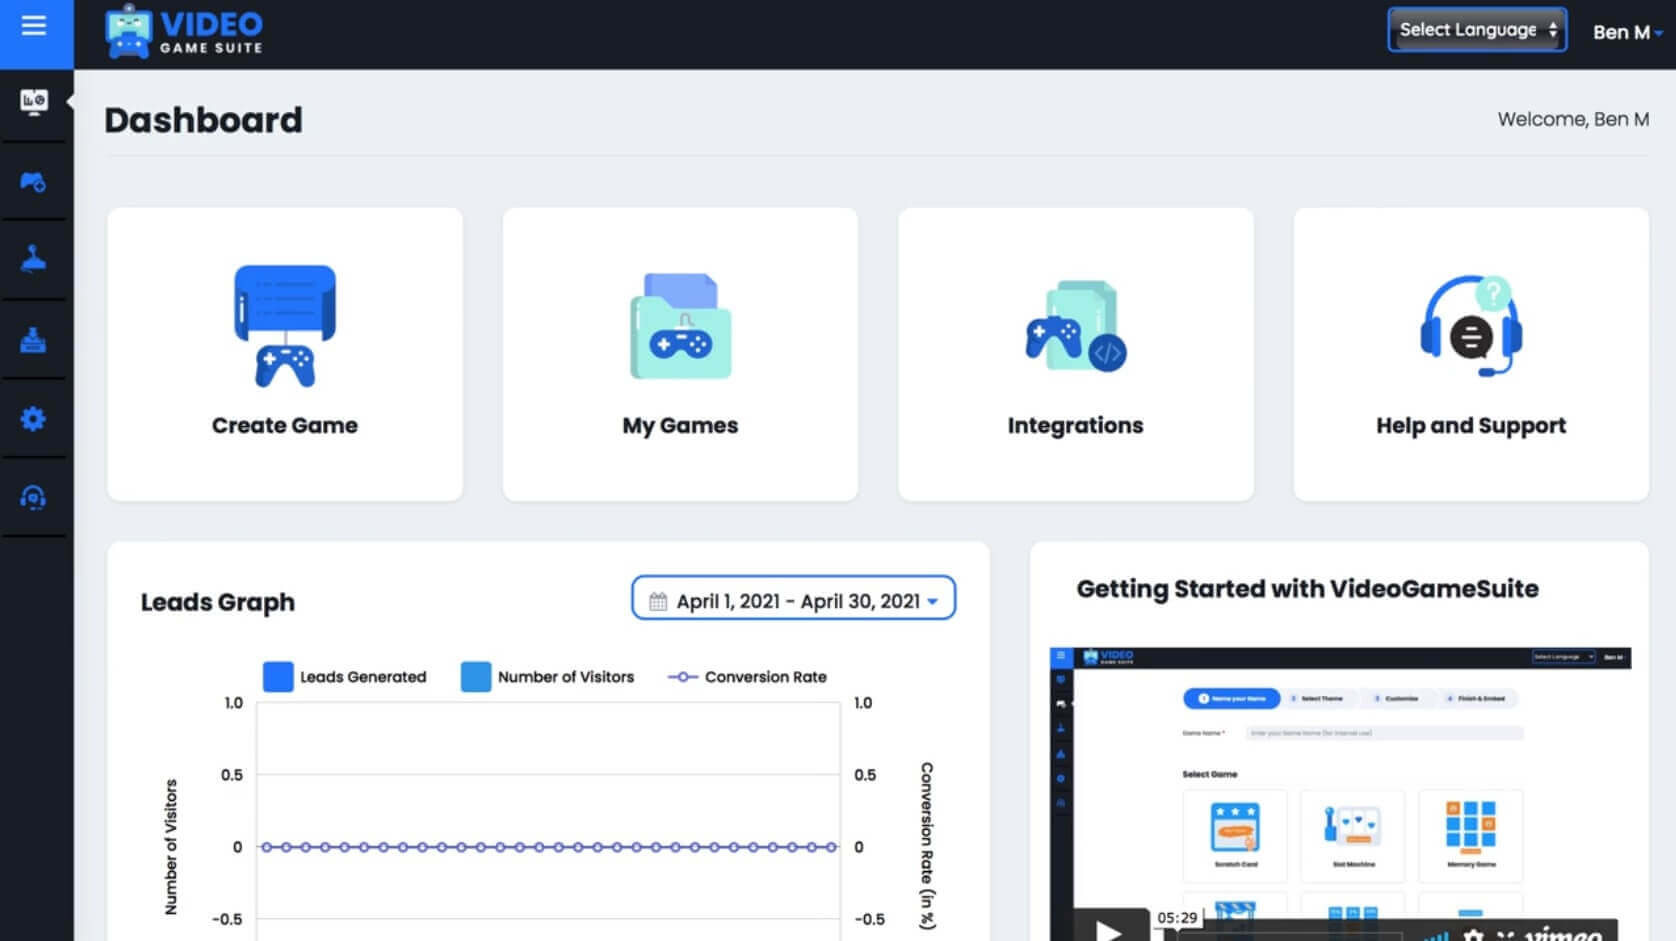Open the Select Language dropdown
The height and width of the screenshot is (941, 1676).
[1477, 30]
